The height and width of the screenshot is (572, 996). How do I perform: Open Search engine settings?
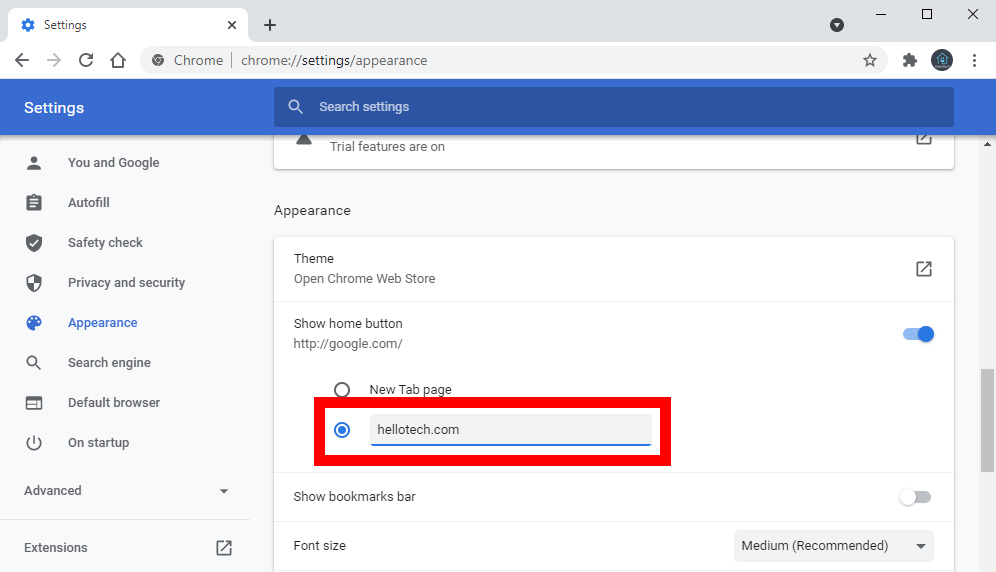[x=109, y=363]
